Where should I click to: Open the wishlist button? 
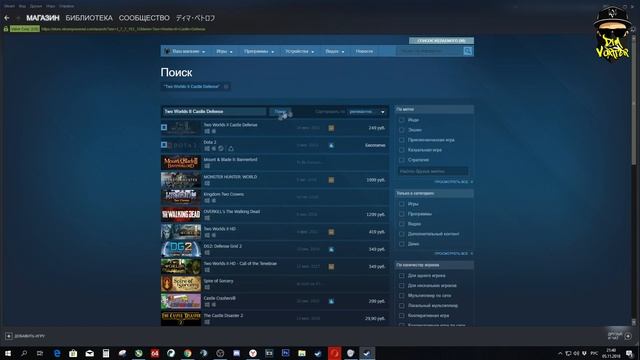pyautogui.click(x=441, y=41)
